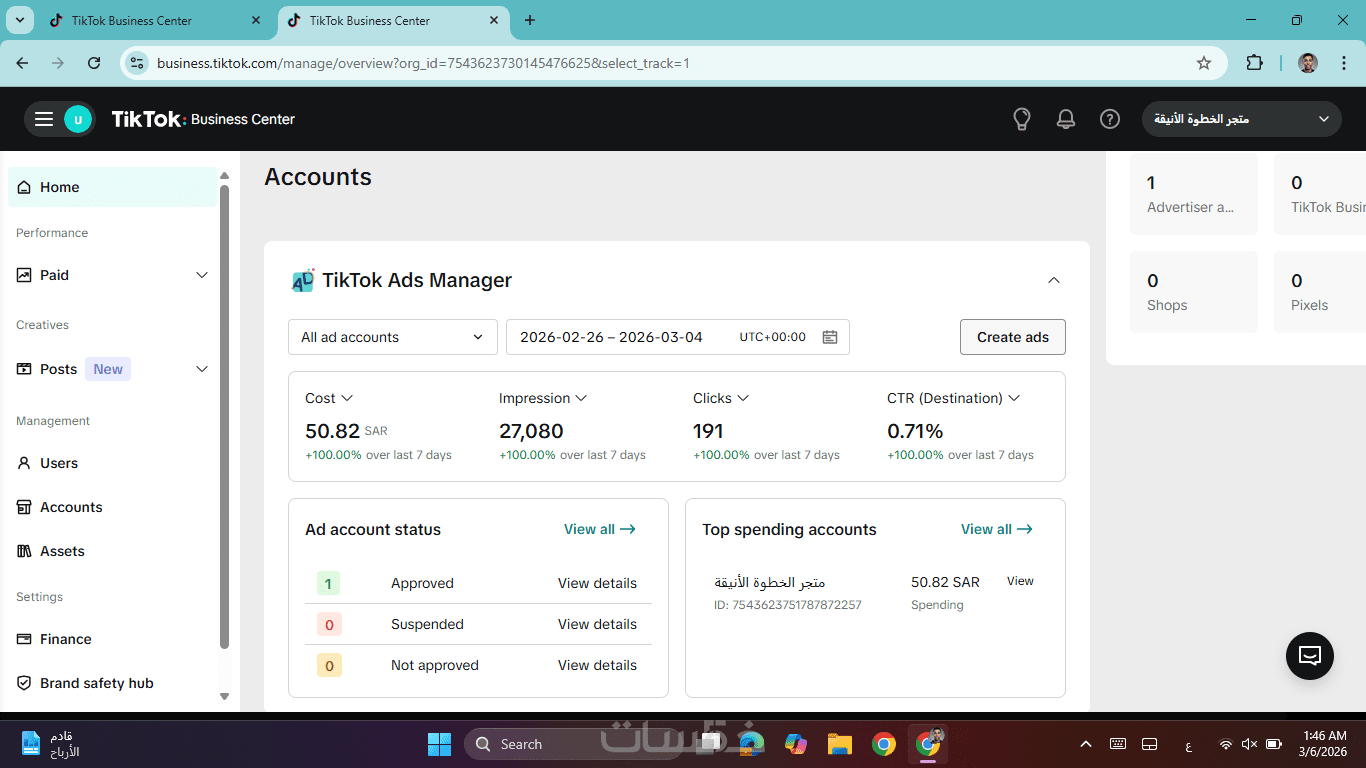Click the teal user avatar in header
Screen dimensions: 1366x768
point(78,119)
